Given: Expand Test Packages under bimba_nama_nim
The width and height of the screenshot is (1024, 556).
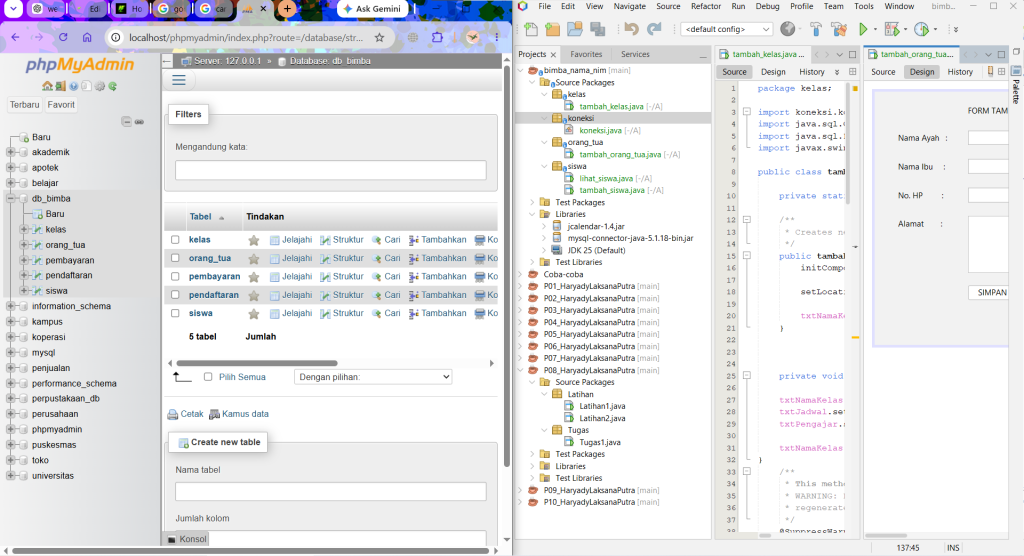Looking at the screenshot, I should tap(532, 203).
